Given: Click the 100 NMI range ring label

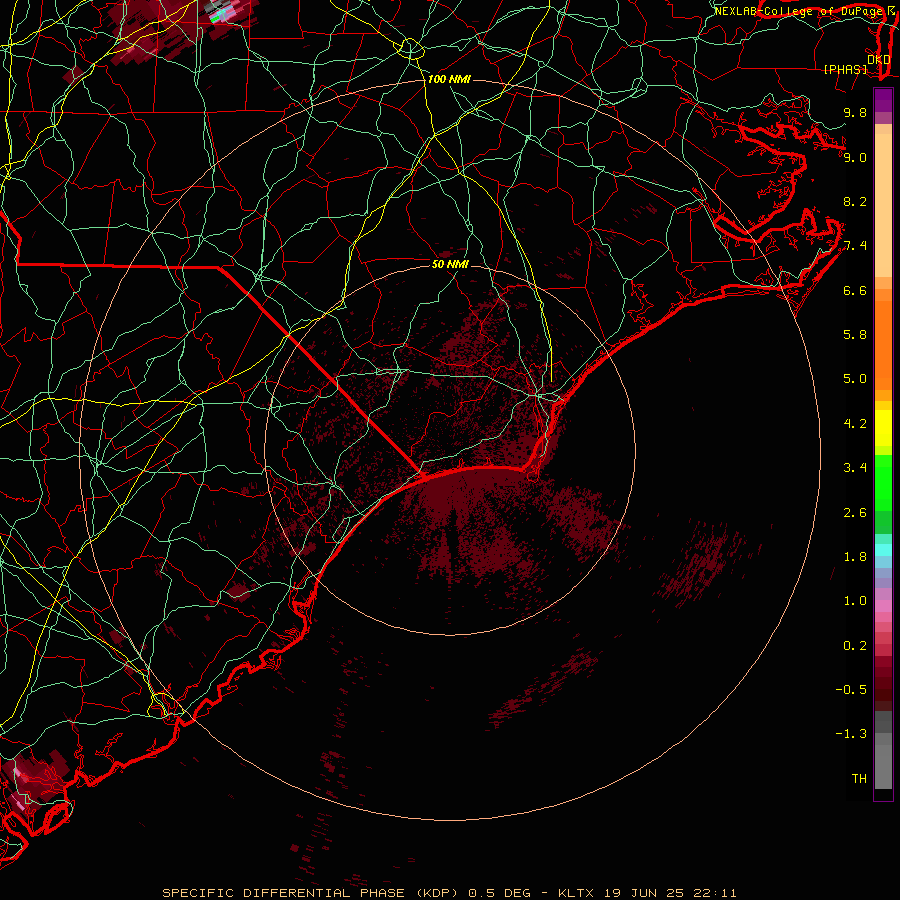Looking at the screenshot, I should point(449,79).
